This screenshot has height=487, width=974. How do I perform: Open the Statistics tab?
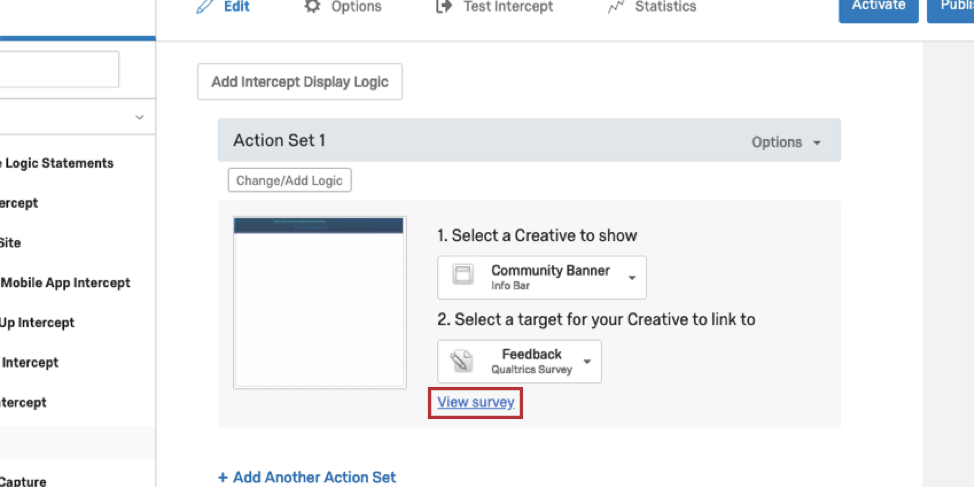pos(664,7)
